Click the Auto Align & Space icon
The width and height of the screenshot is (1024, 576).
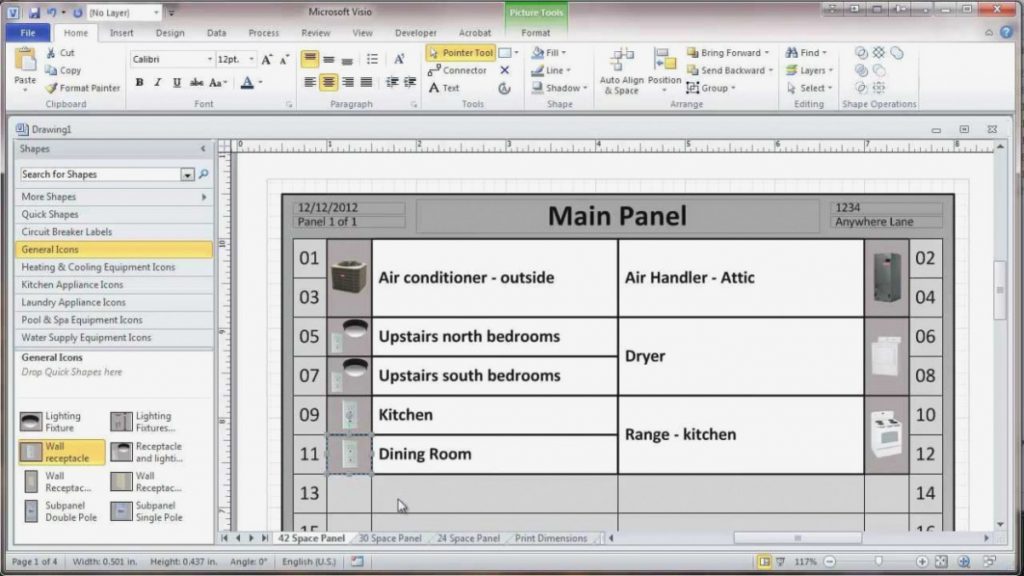[621, 64]
